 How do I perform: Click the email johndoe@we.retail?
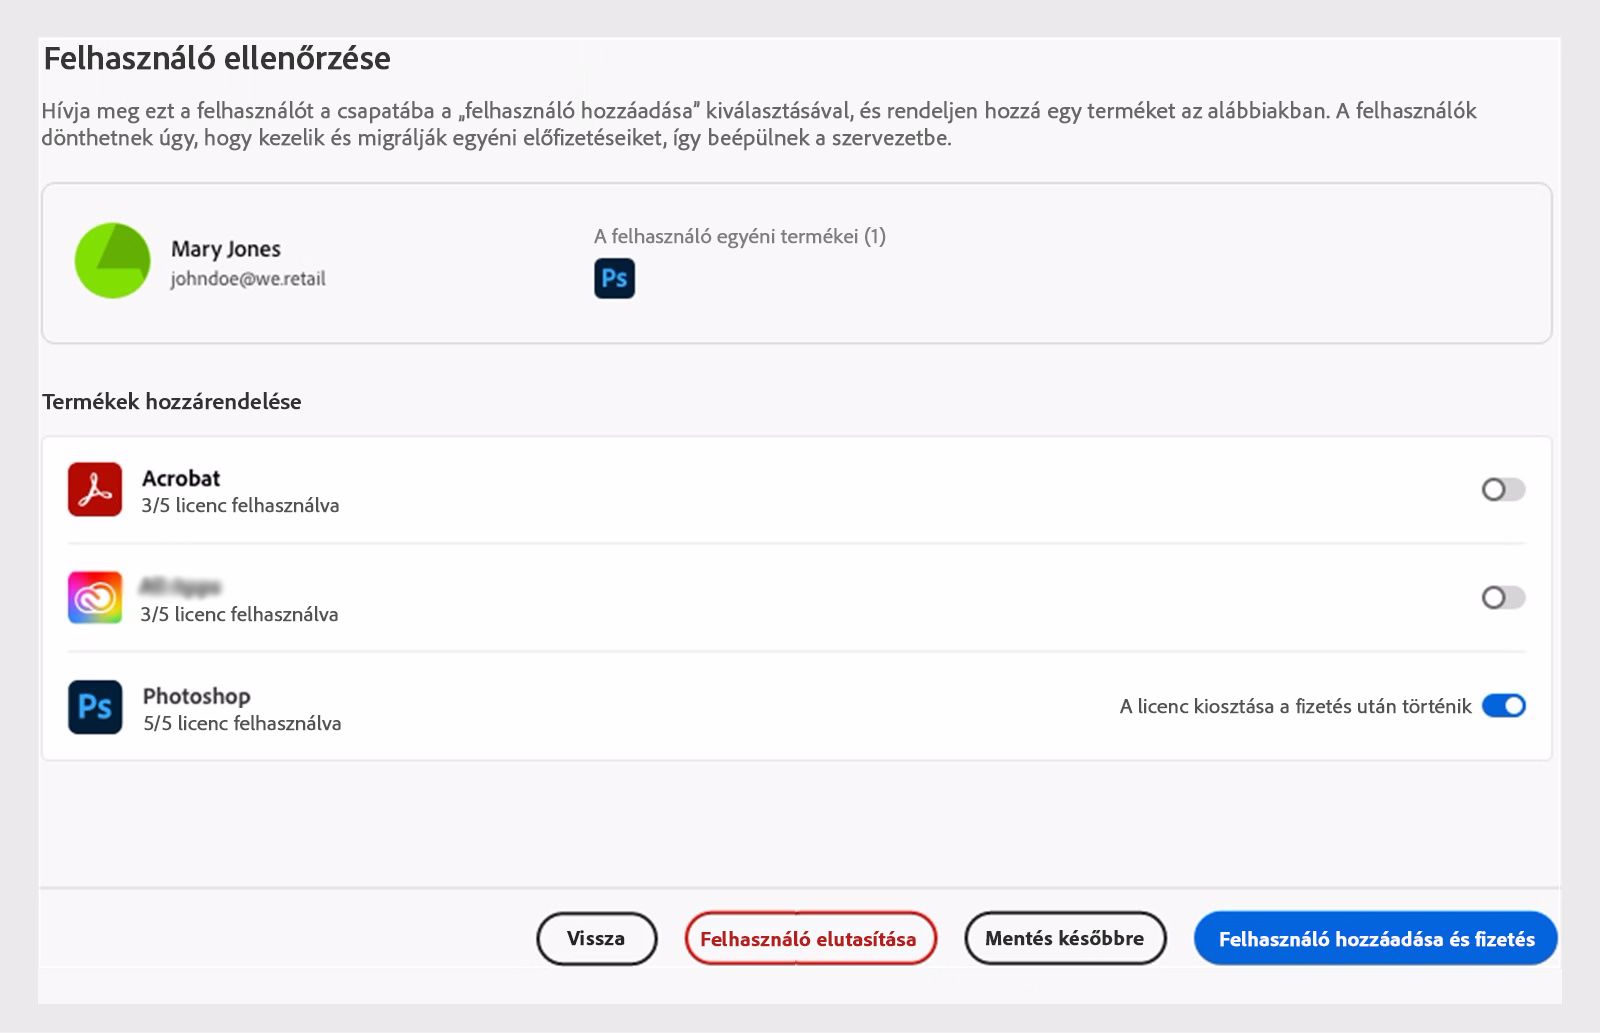248,279
